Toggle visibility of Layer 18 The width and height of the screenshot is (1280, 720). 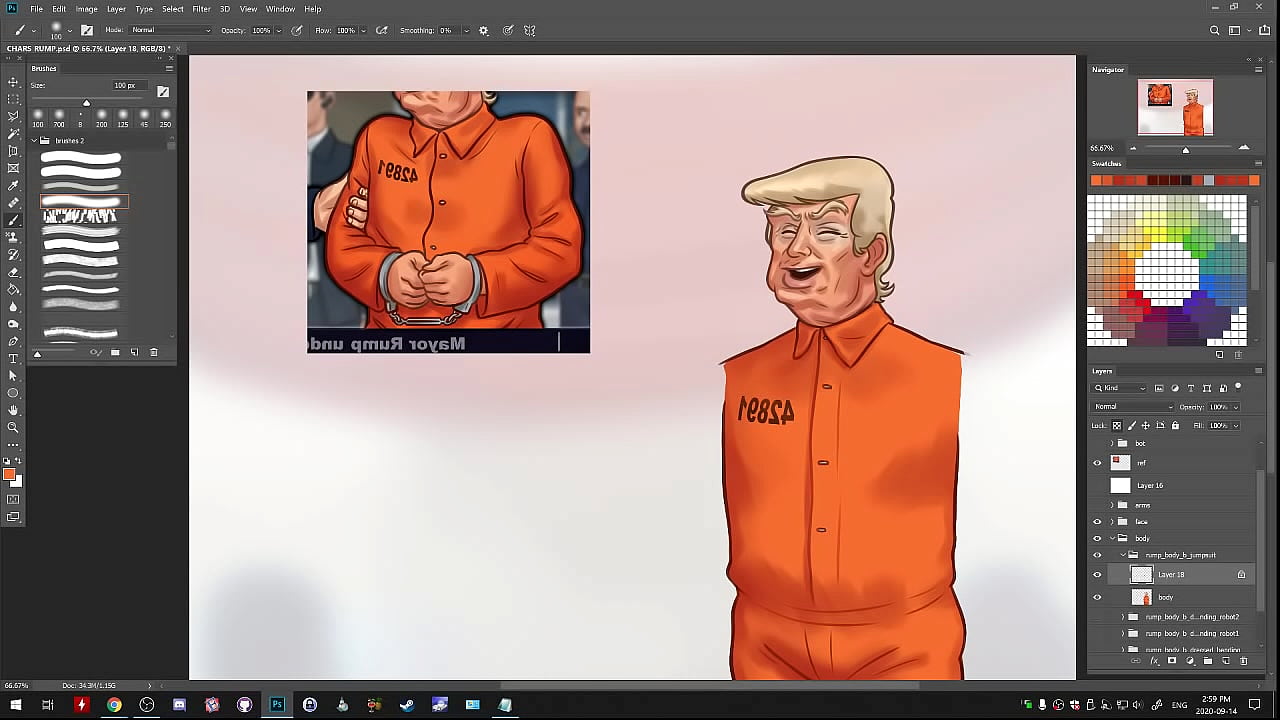(1097, 574)
